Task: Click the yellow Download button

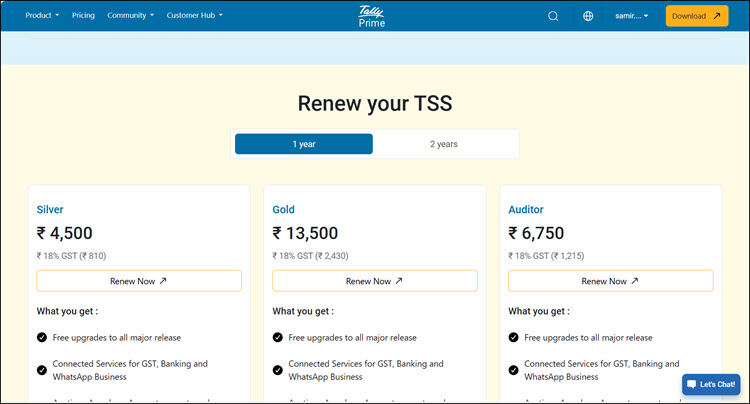Action: (697, 16)
